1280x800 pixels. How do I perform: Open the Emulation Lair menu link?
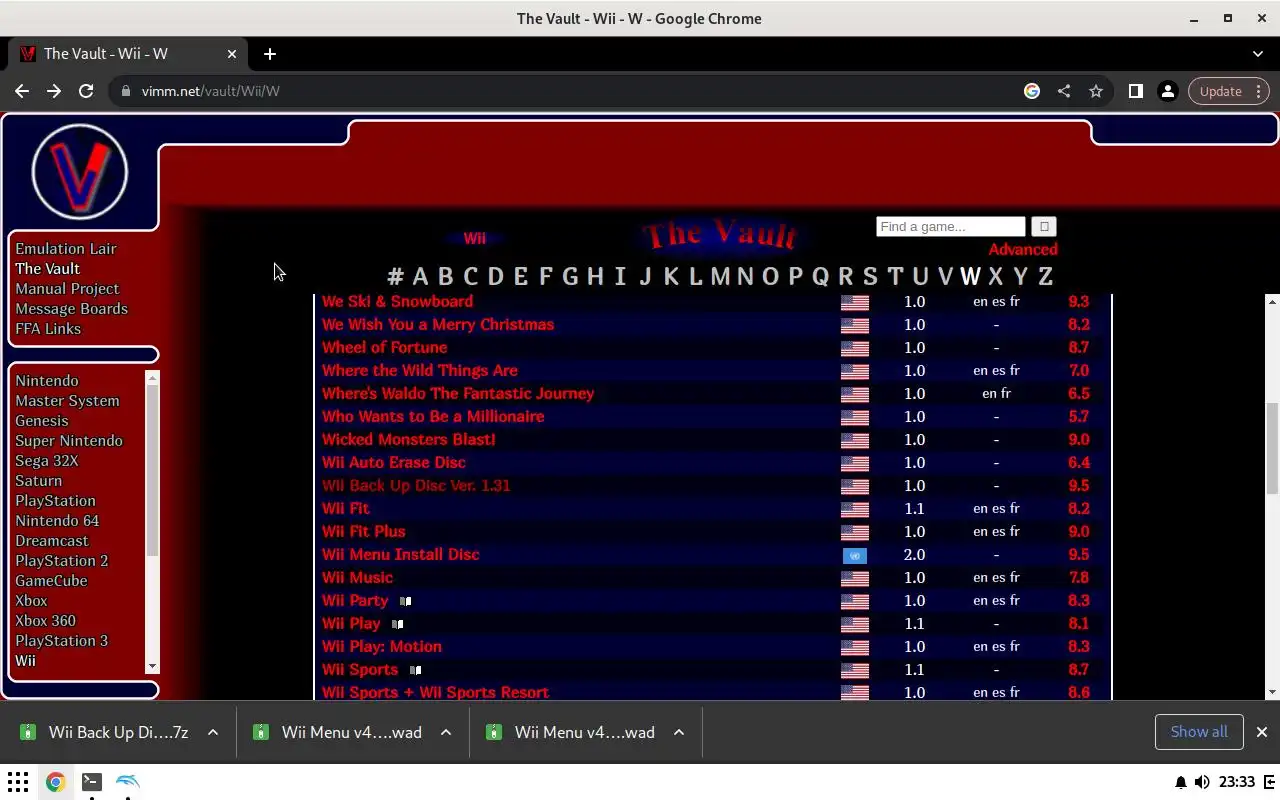(x=66, y=249)
